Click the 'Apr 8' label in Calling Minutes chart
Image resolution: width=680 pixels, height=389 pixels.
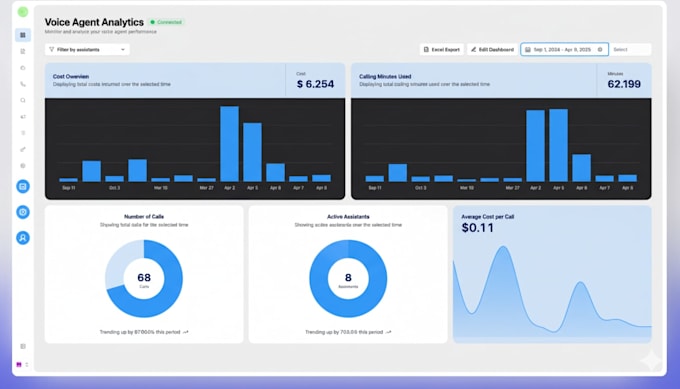628,188
